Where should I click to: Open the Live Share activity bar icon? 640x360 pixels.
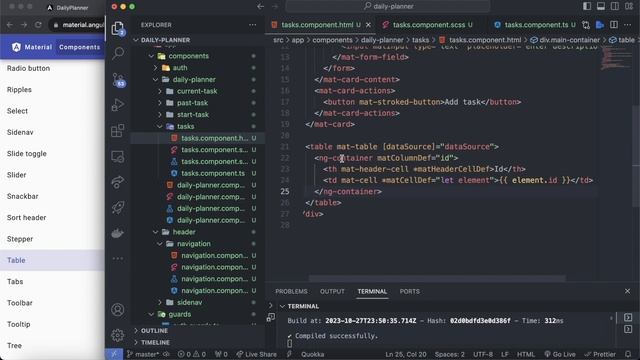click(118, 182)
